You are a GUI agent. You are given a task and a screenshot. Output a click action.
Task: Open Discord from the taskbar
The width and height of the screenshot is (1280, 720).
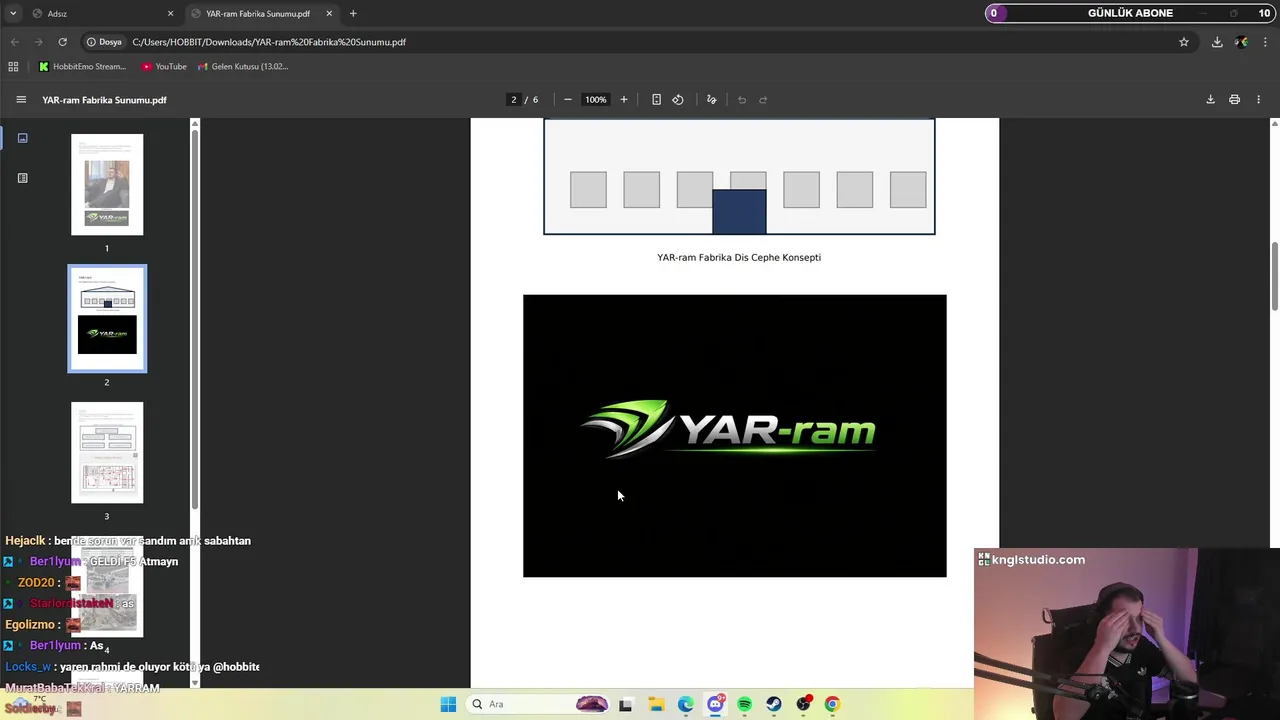715,704
